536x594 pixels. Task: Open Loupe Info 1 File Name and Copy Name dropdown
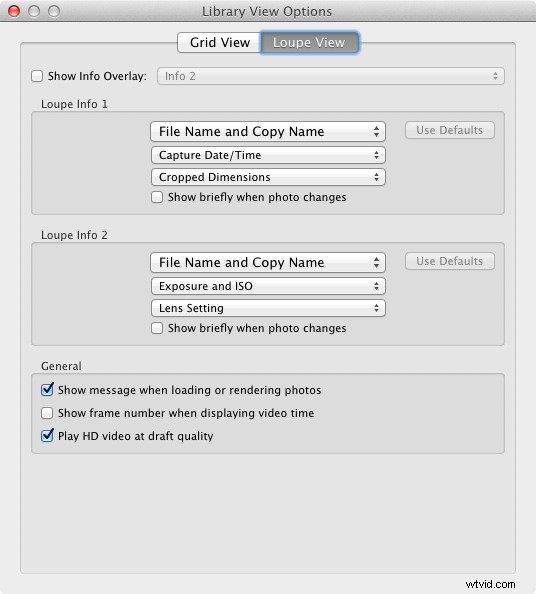tap(268, 131)
